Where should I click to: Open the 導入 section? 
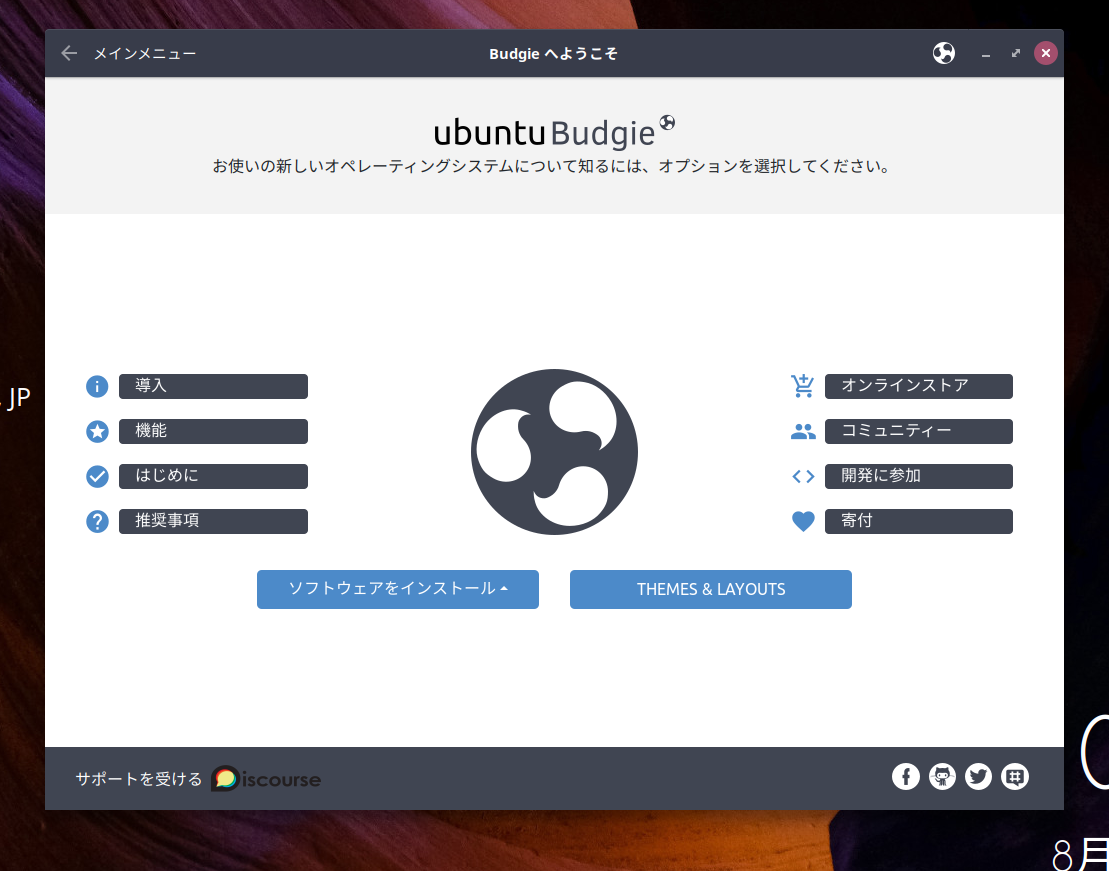click(x=213, y=386)
